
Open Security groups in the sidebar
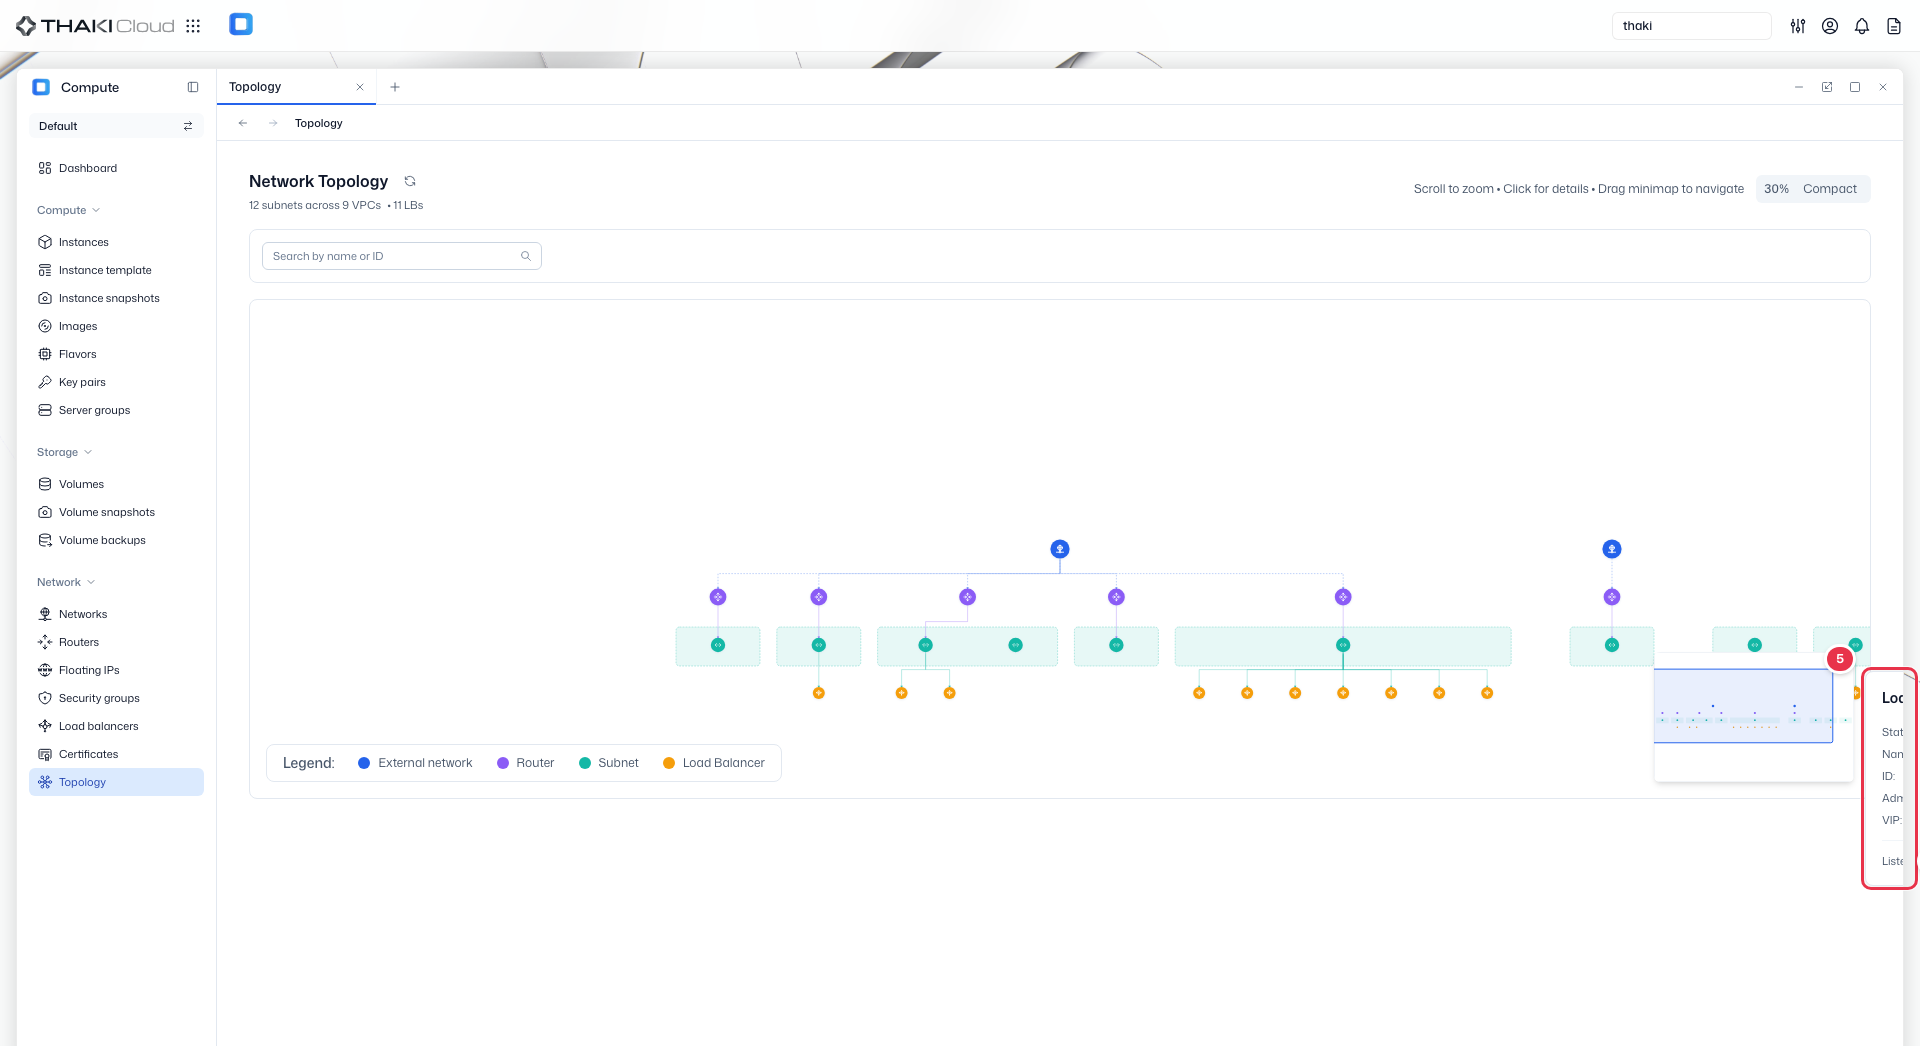point(116,698)
